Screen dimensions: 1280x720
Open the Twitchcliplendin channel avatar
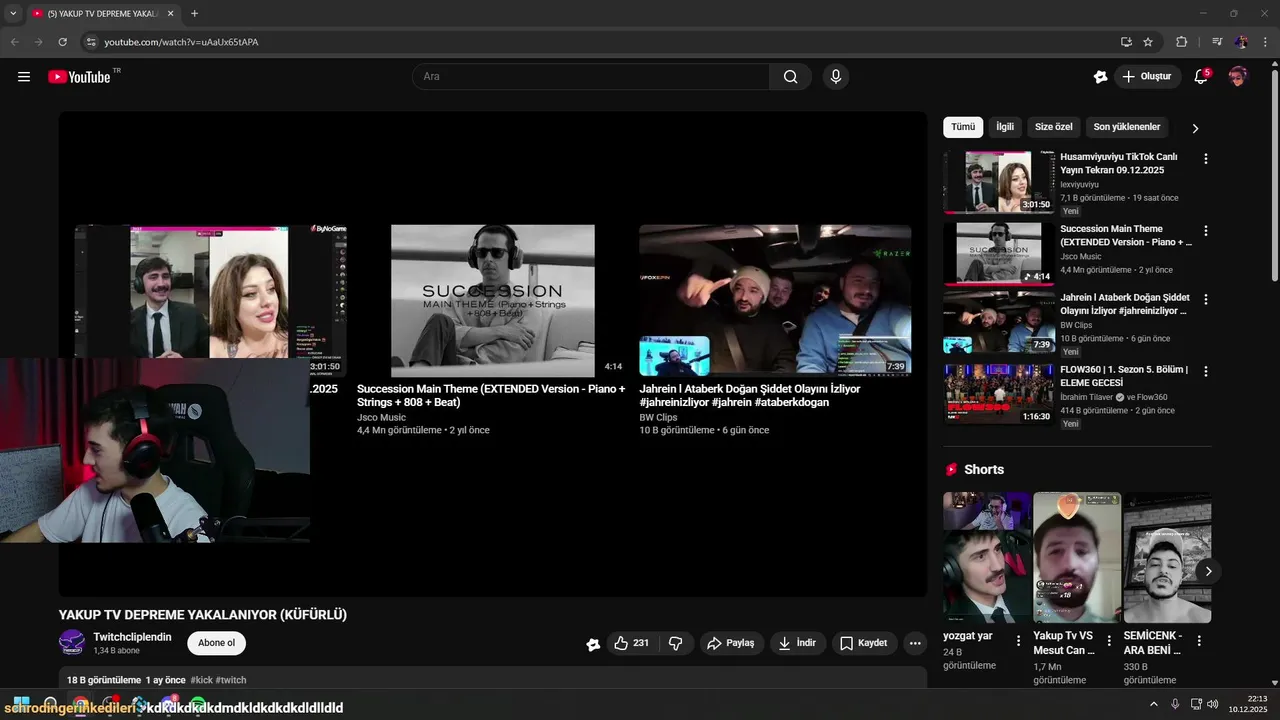click(72, 643)
